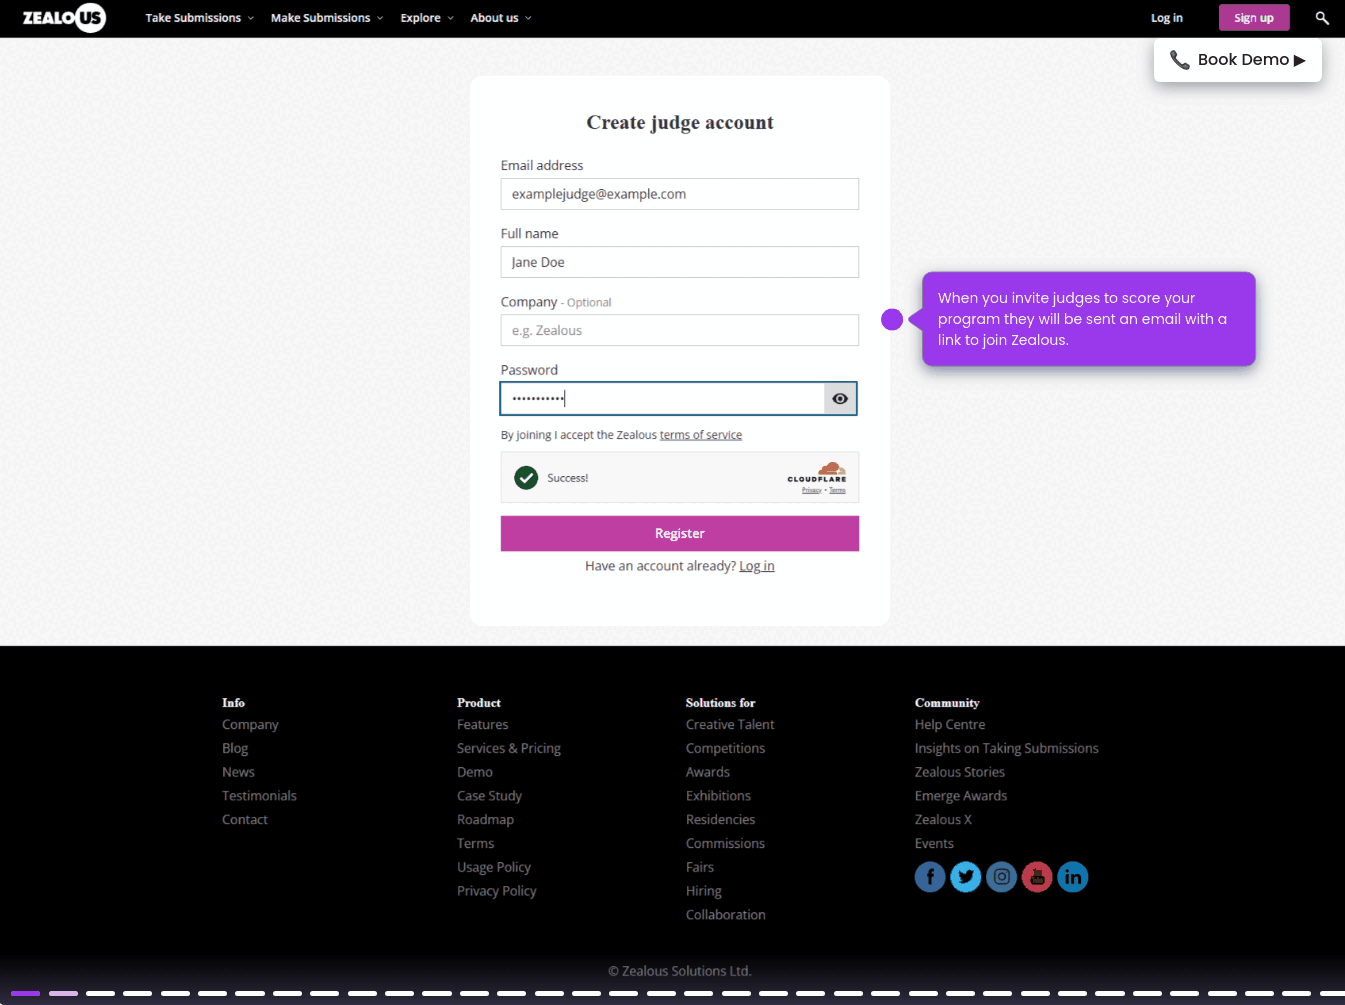This screenshot has width=1345, height=1005.
Task: Open the About us menu
Action: coord(500,18)
